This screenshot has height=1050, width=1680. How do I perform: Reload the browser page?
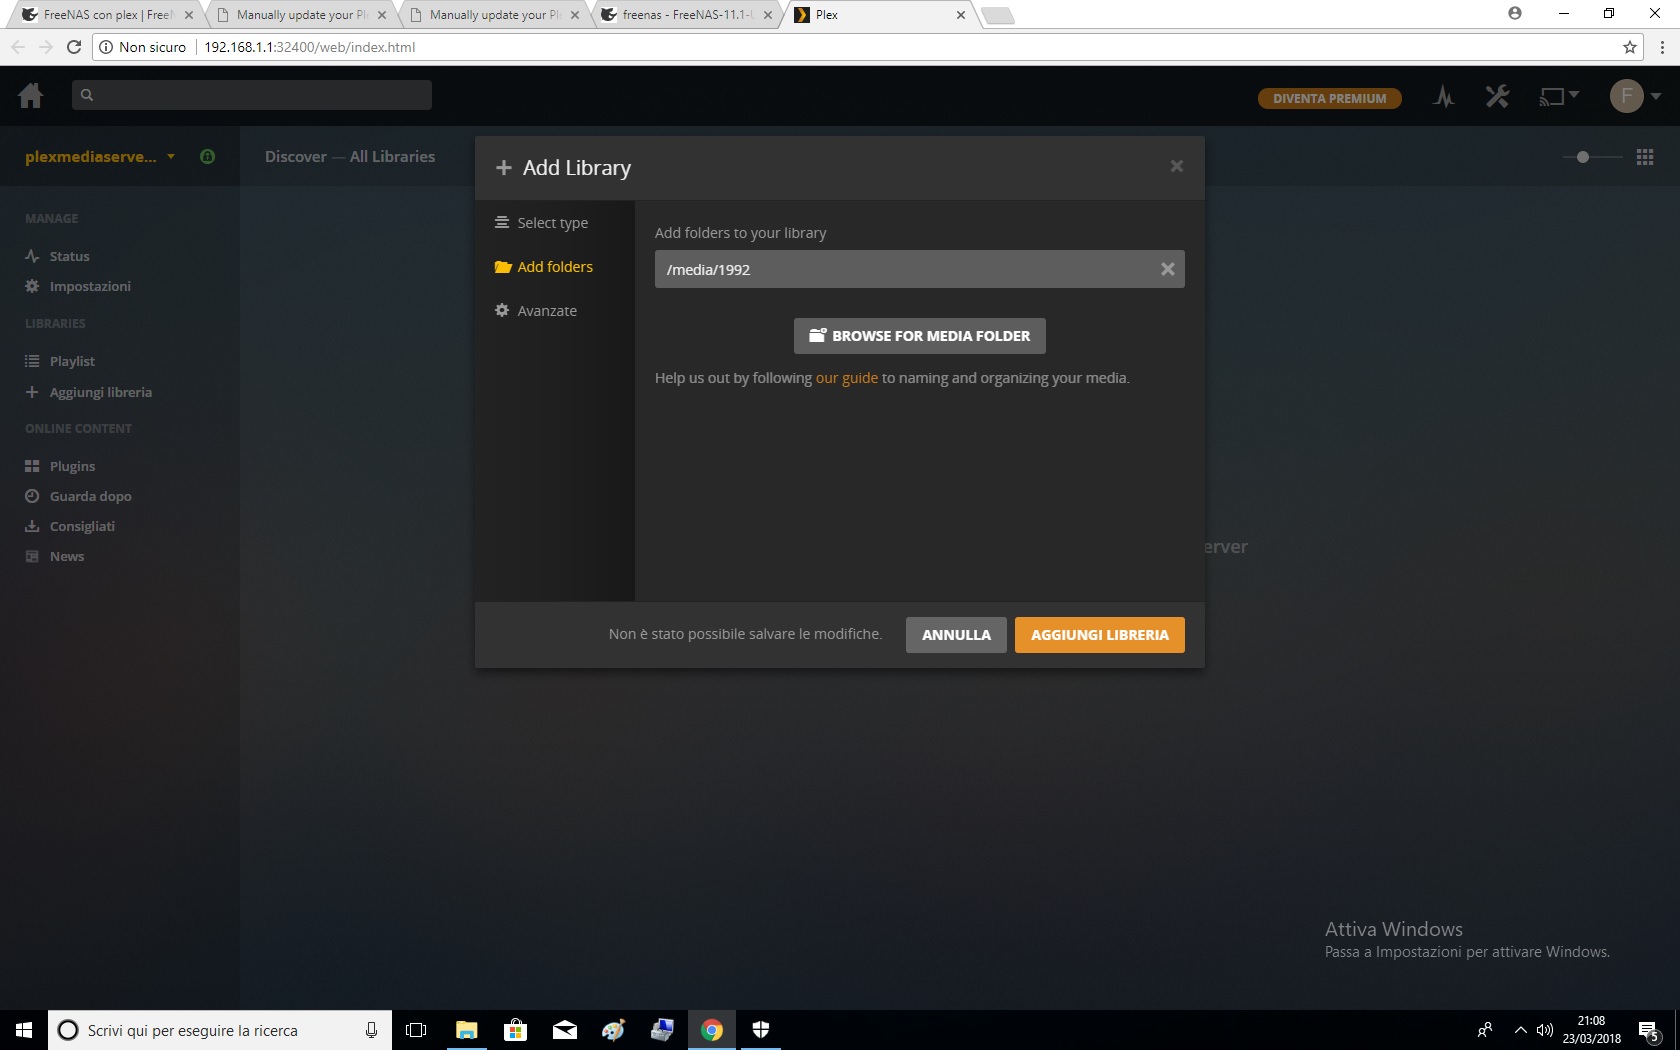tap(74, 47)
